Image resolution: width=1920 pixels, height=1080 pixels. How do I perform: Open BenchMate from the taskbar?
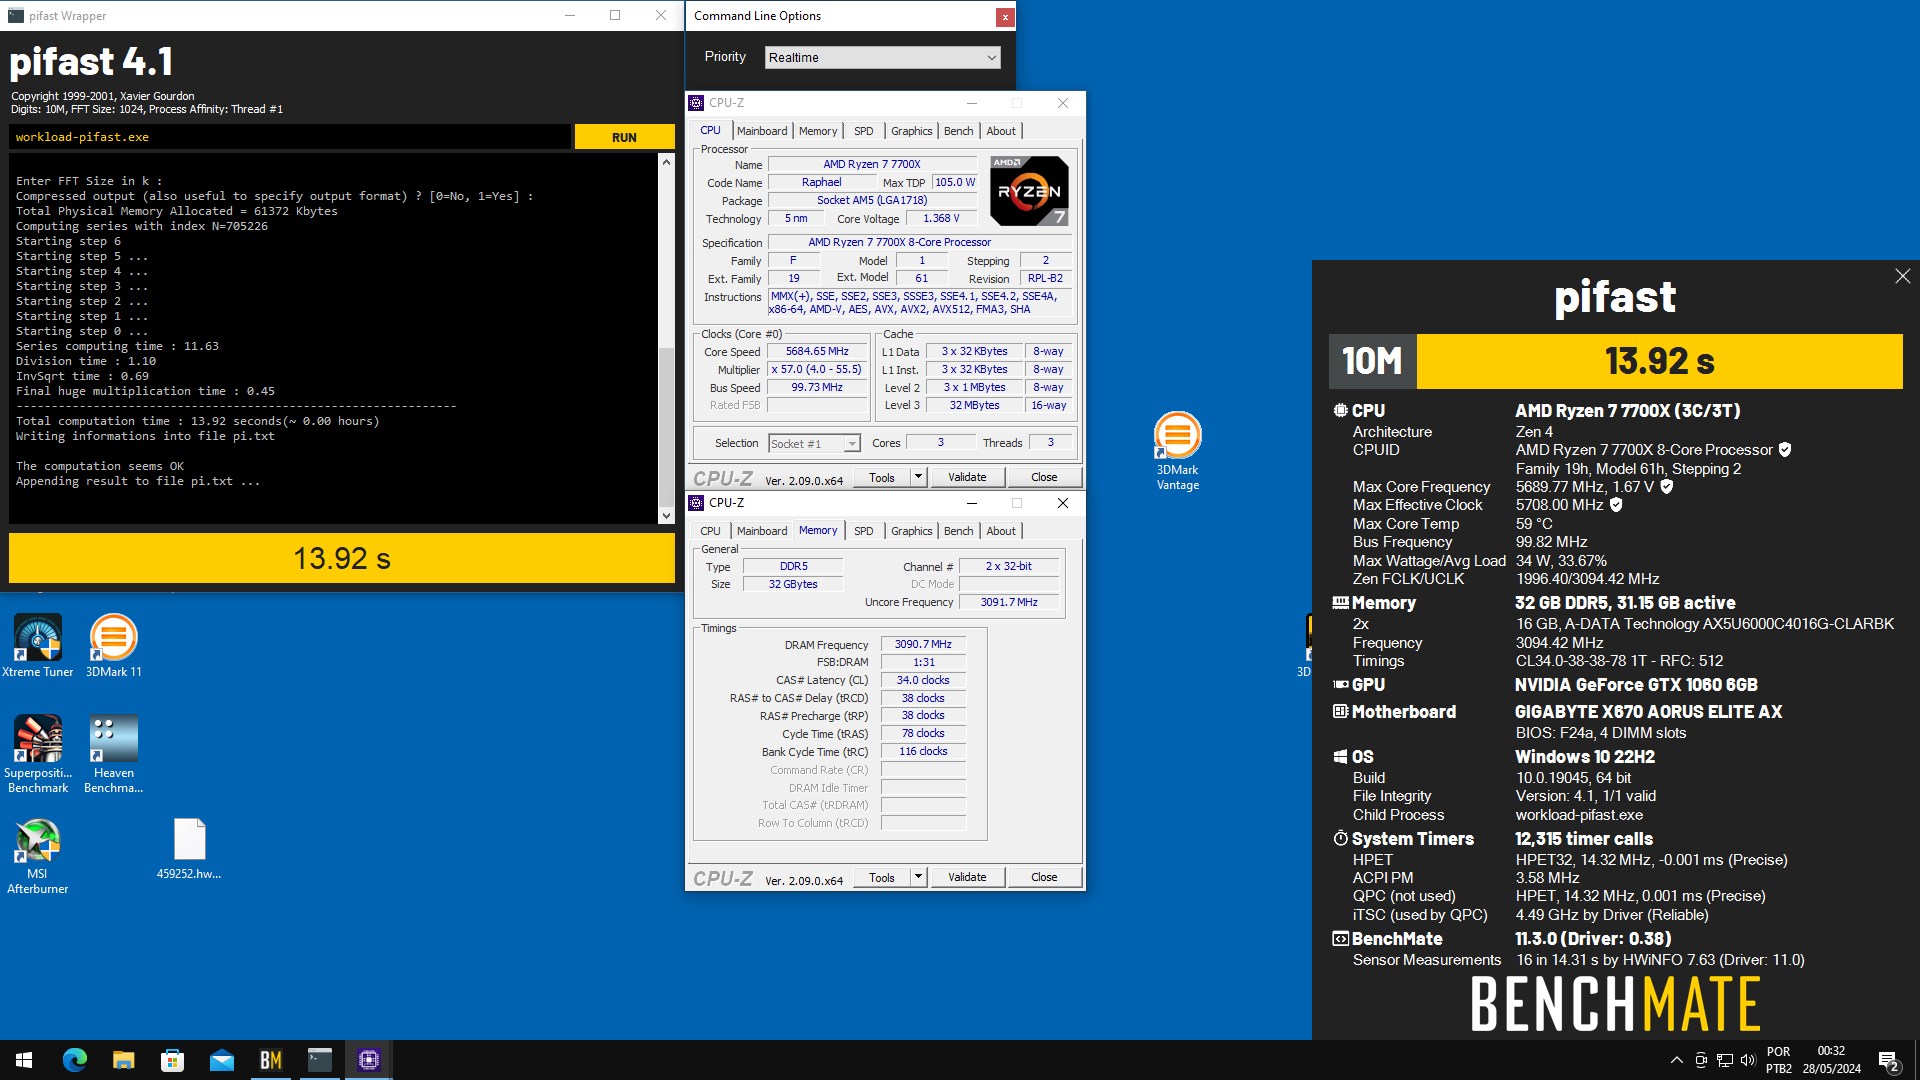pyautogui.click(x=270, y=1060)
